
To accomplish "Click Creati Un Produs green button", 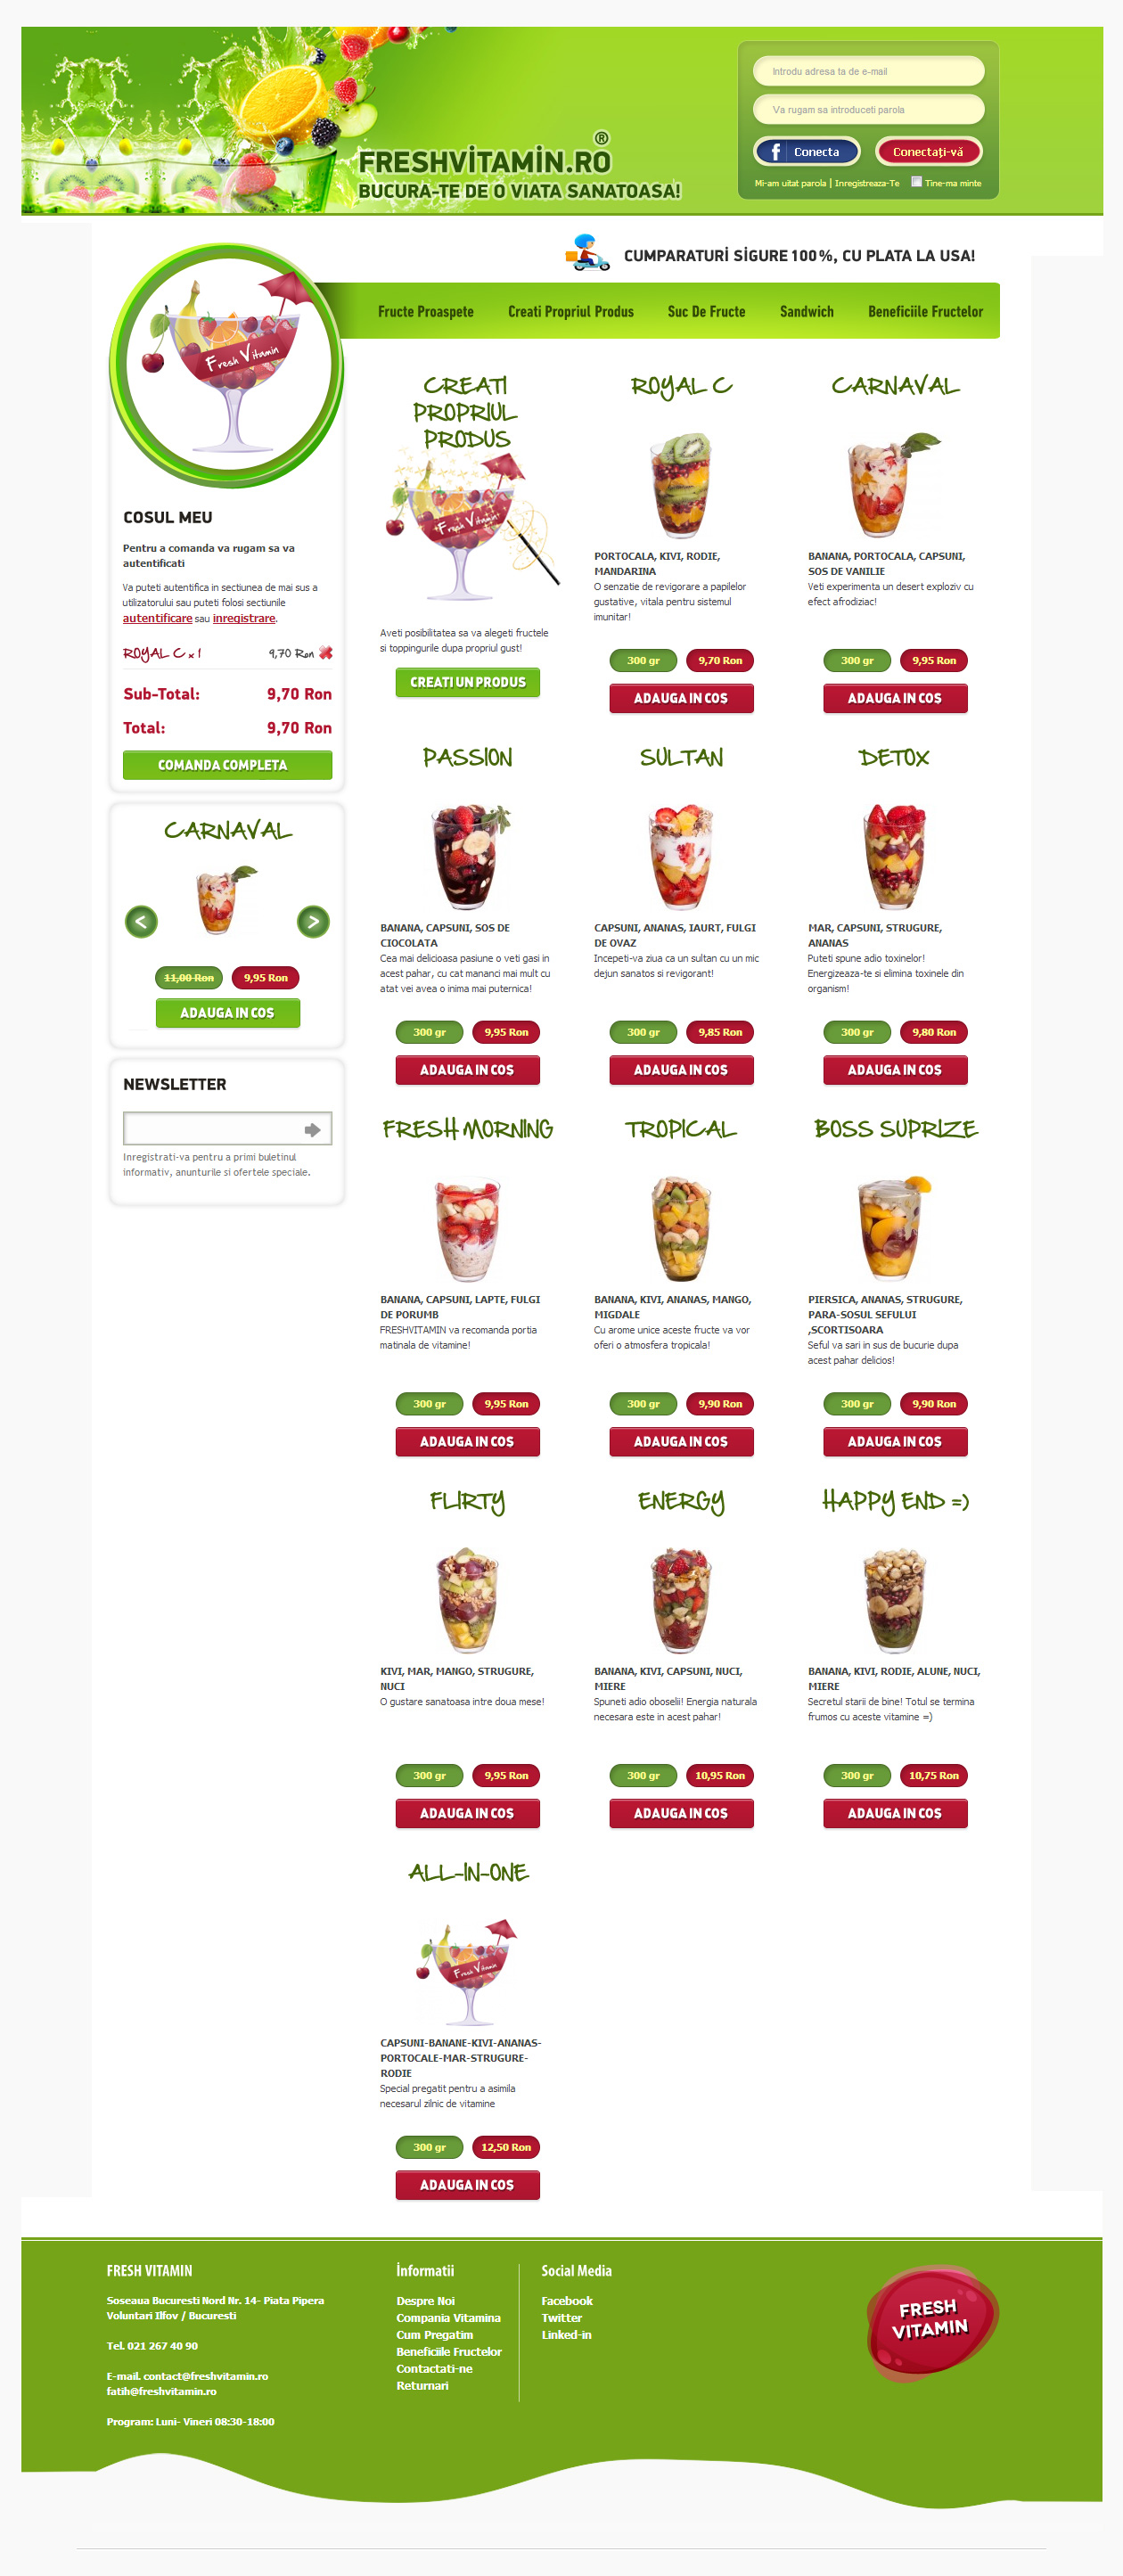I will (x=468, y=682).
